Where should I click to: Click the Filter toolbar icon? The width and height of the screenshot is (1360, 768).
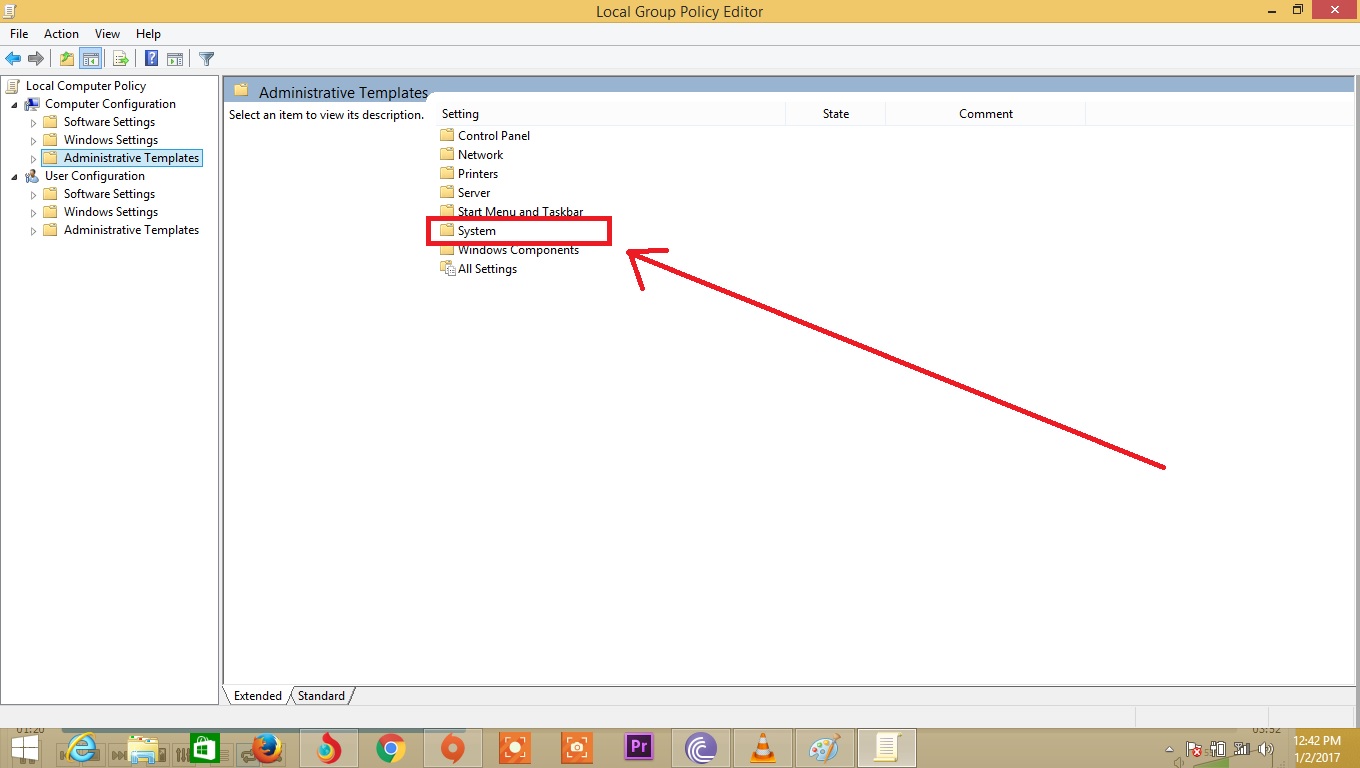click(x=206, y=58)
